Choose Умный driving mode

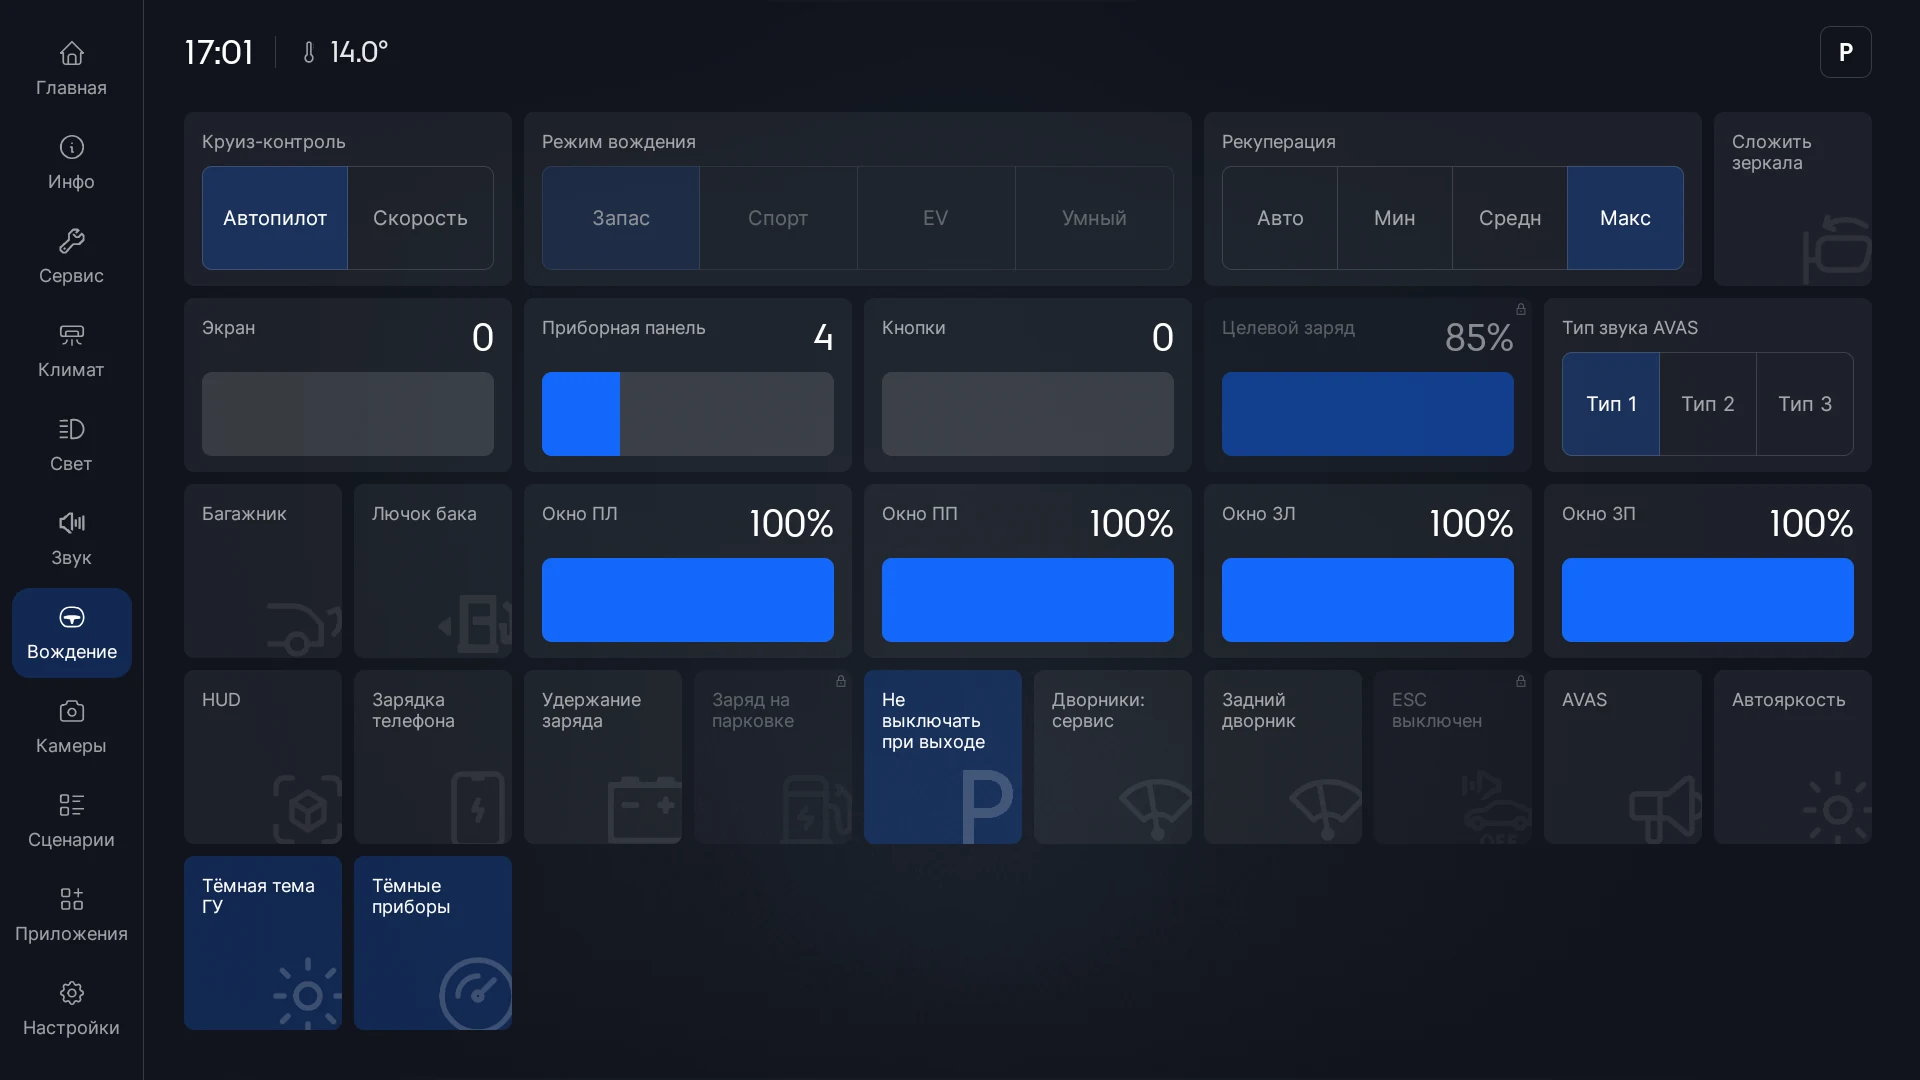tap(1094, 218)
